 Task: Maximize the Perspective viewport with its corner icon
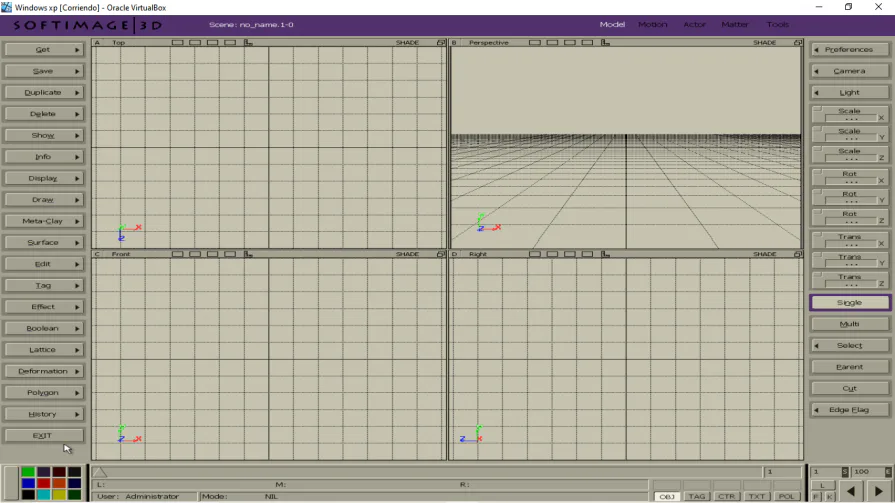coord(797,43)
